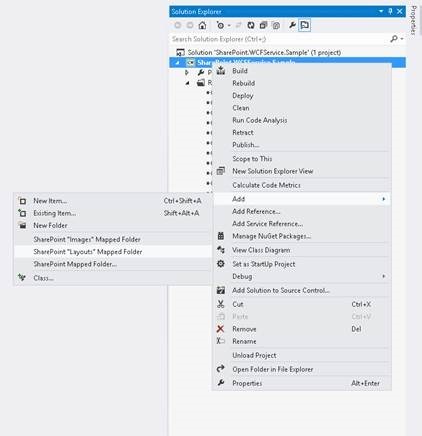Click the gear icon for Set as StartUp Project

[221, 264]
